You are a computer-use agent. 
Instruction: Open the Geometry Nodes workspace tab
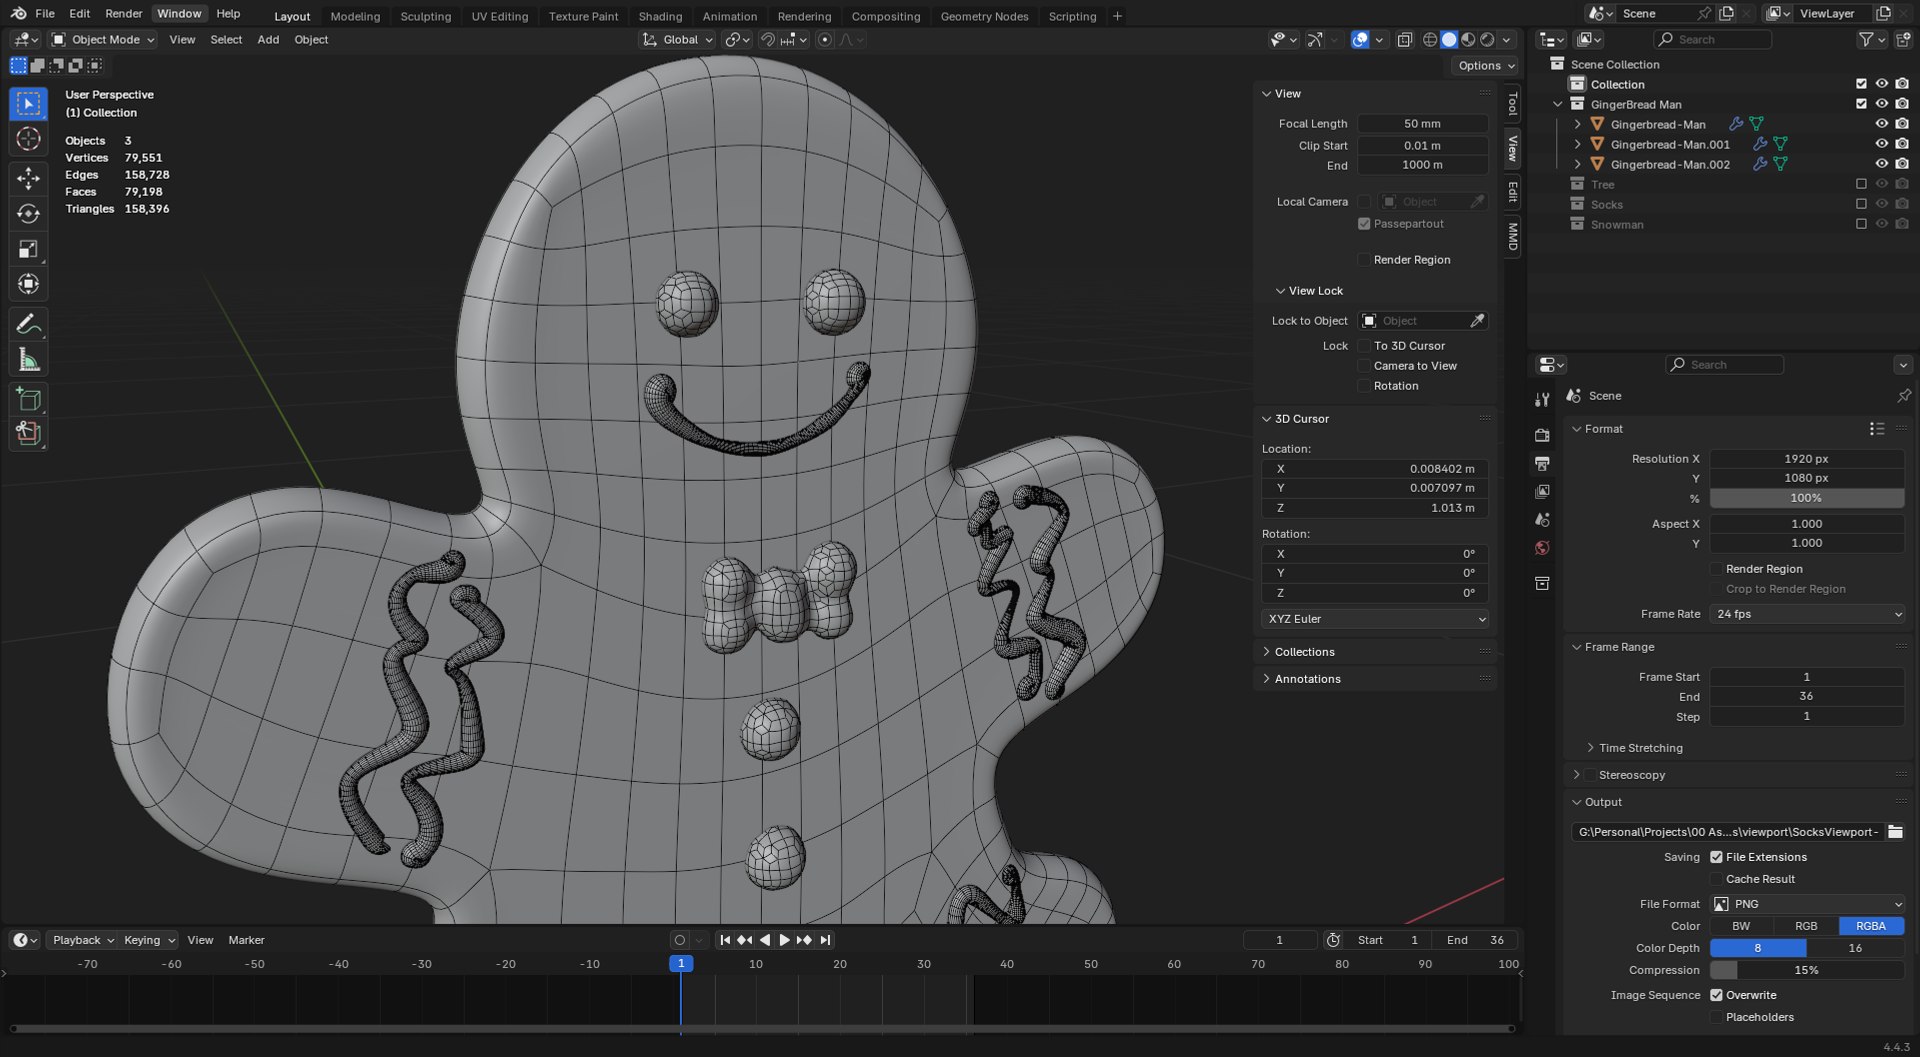coord(984,16)
